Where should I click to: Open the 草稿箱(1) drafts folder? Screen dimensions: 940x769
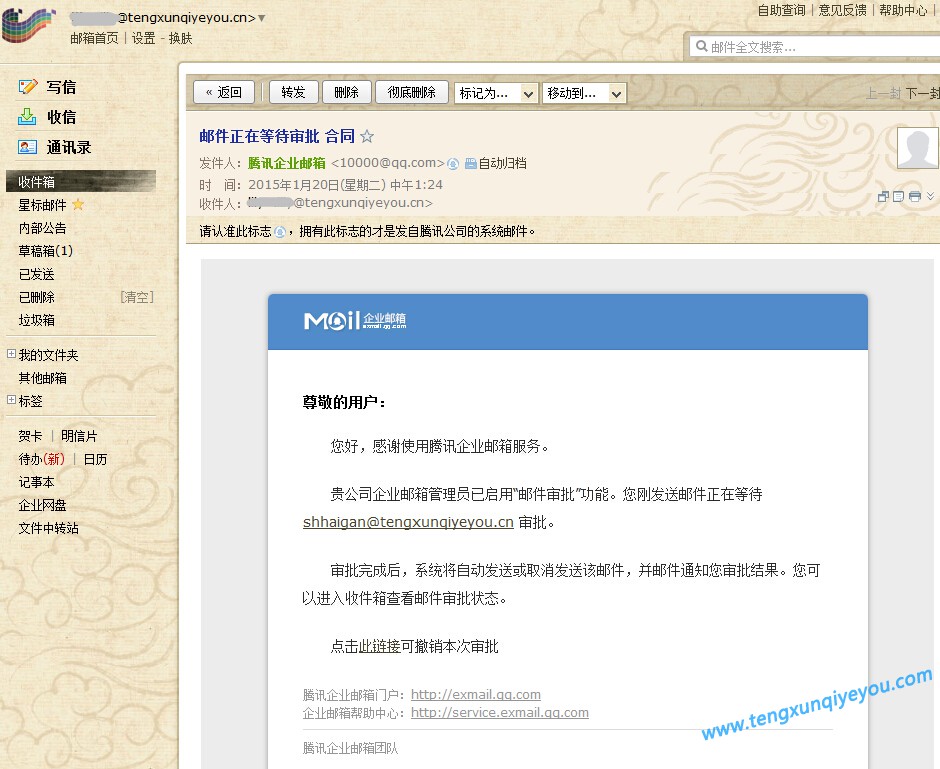coord(46,251)
